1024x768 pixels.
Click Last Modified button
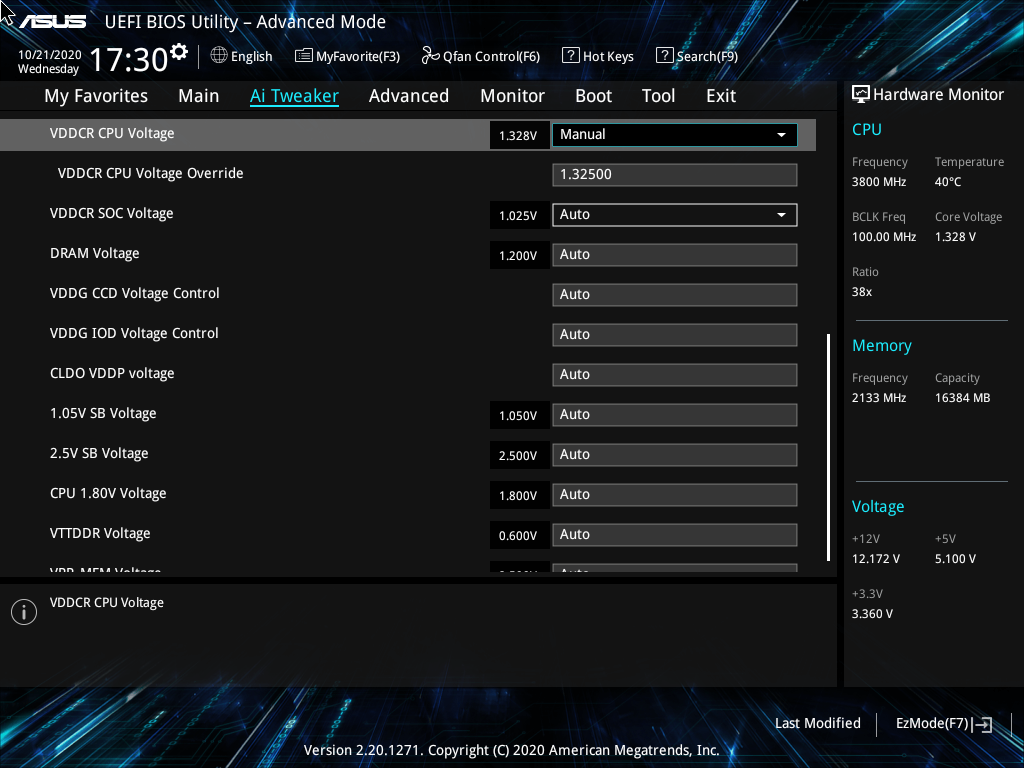pyautogui.click(x=818, y=724)
